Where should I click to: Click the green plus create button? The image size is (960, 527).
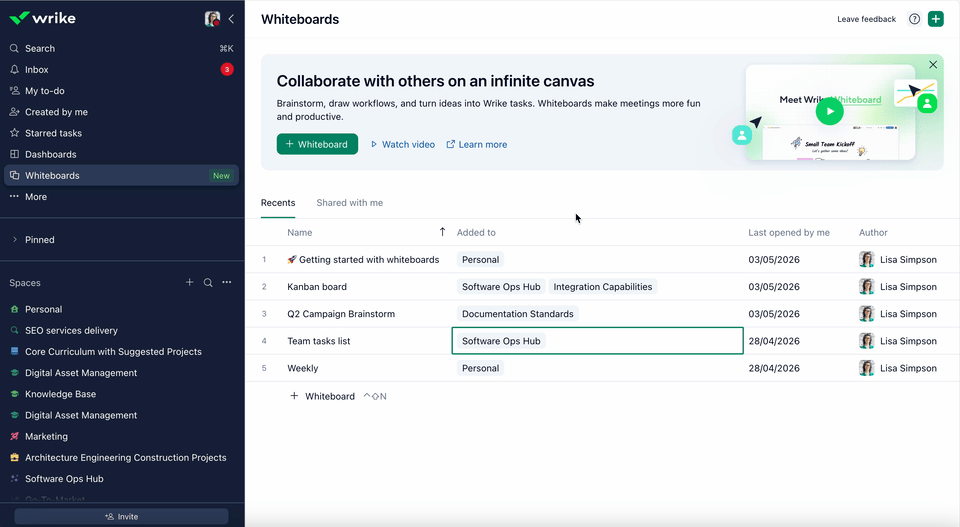(936, 19)
